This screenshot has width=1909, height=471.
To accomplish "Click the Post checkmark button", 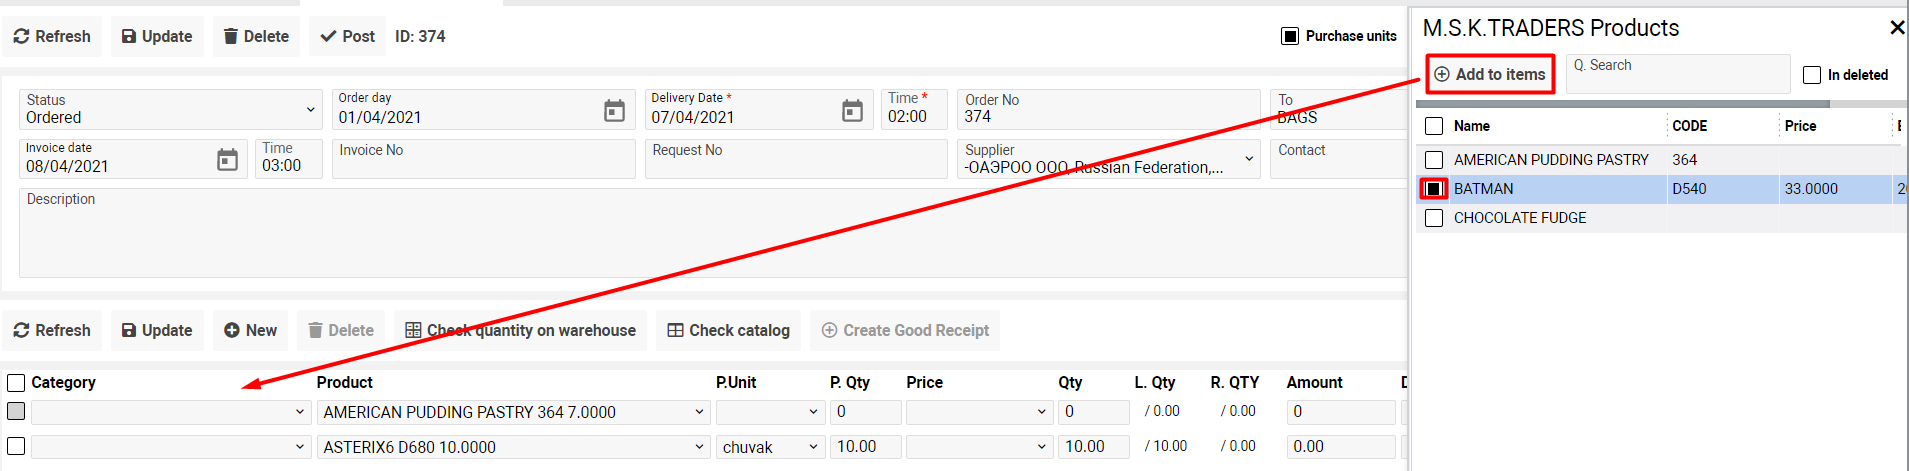I will pos(347,36).
